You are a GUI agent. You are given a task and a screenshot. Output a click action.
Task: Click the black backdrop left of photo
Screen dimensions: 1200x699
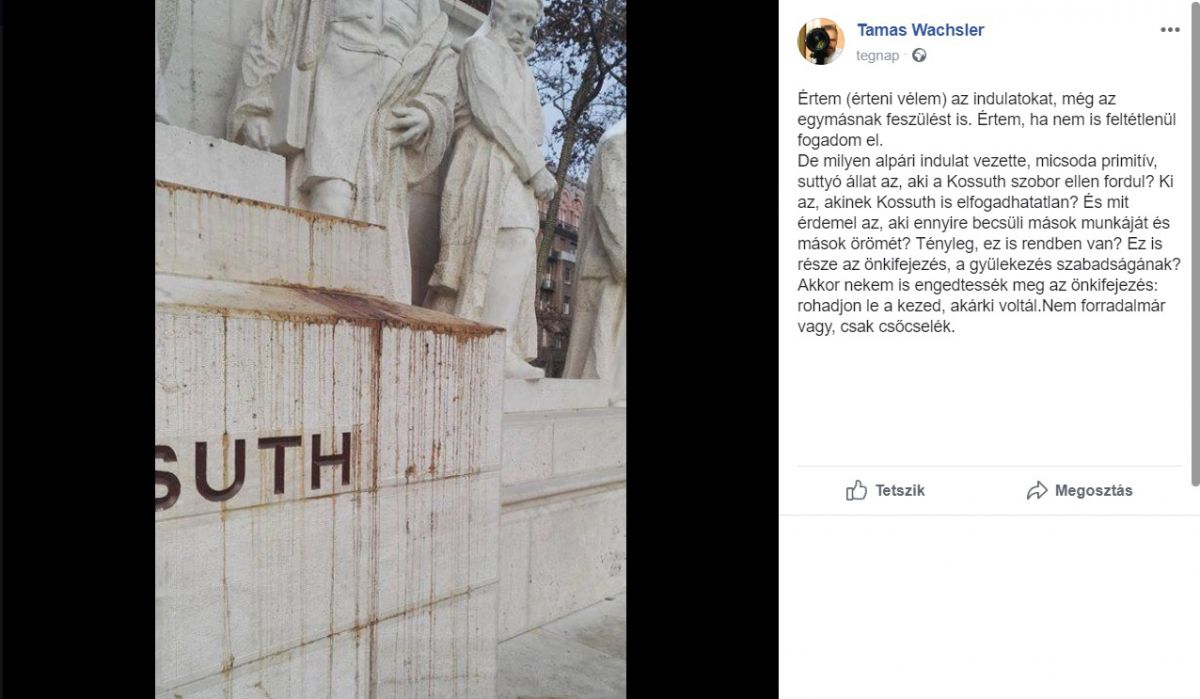click(x=77, y=349)
